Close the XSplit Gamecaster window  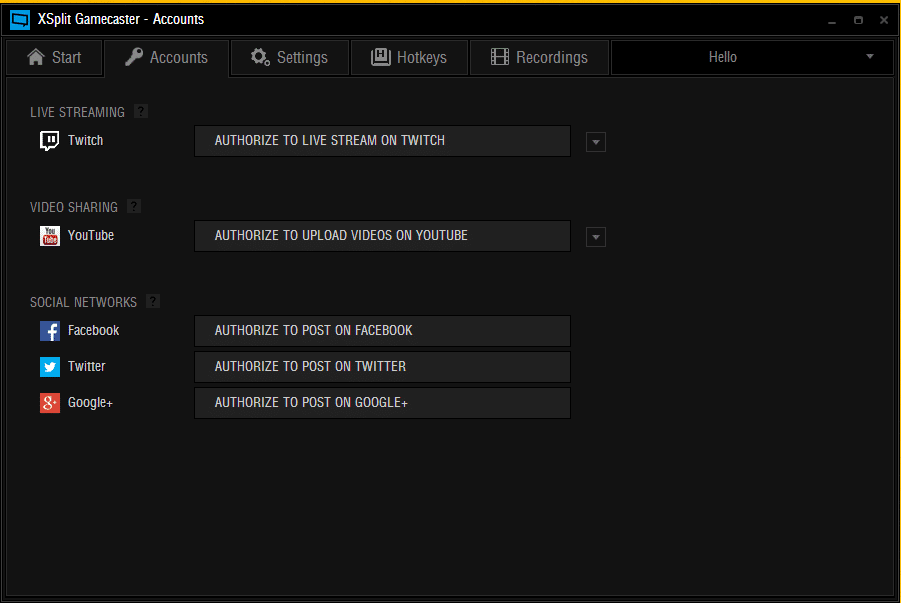pos(884,20)
